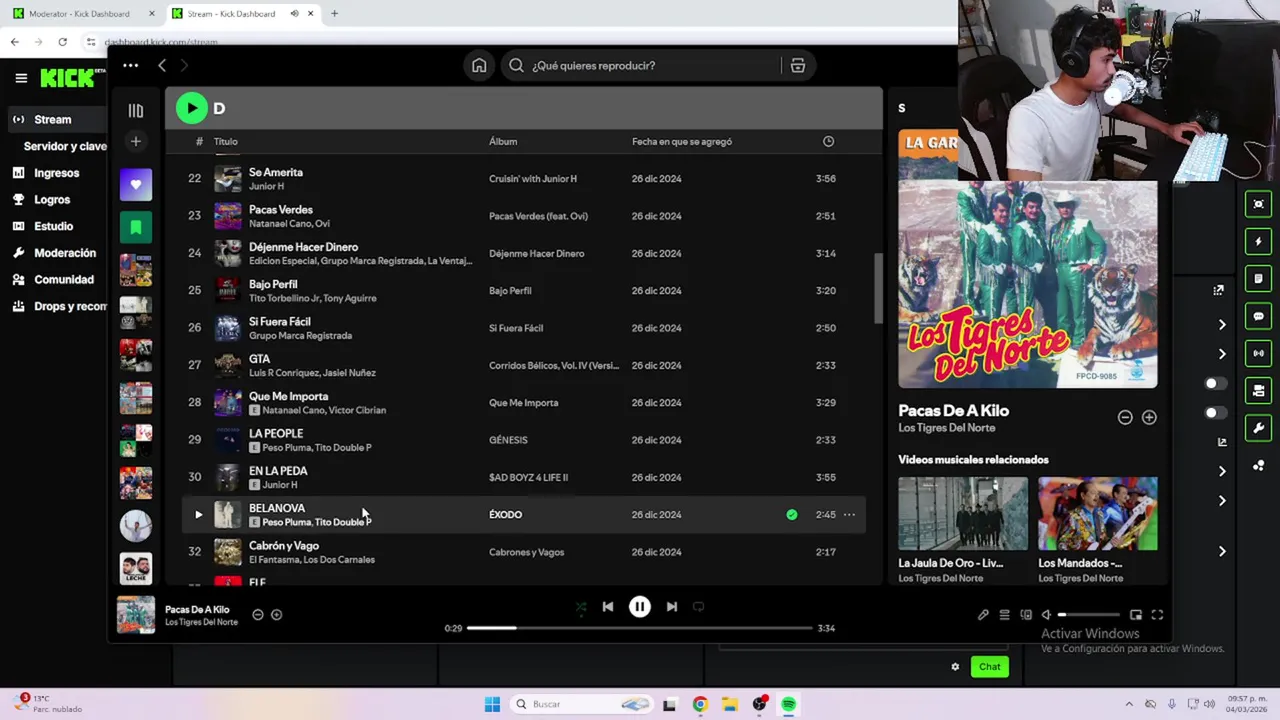Screen dimensions: 1280x720
Task: Open Ingresos in Kick sidebar
Action: 57,173
